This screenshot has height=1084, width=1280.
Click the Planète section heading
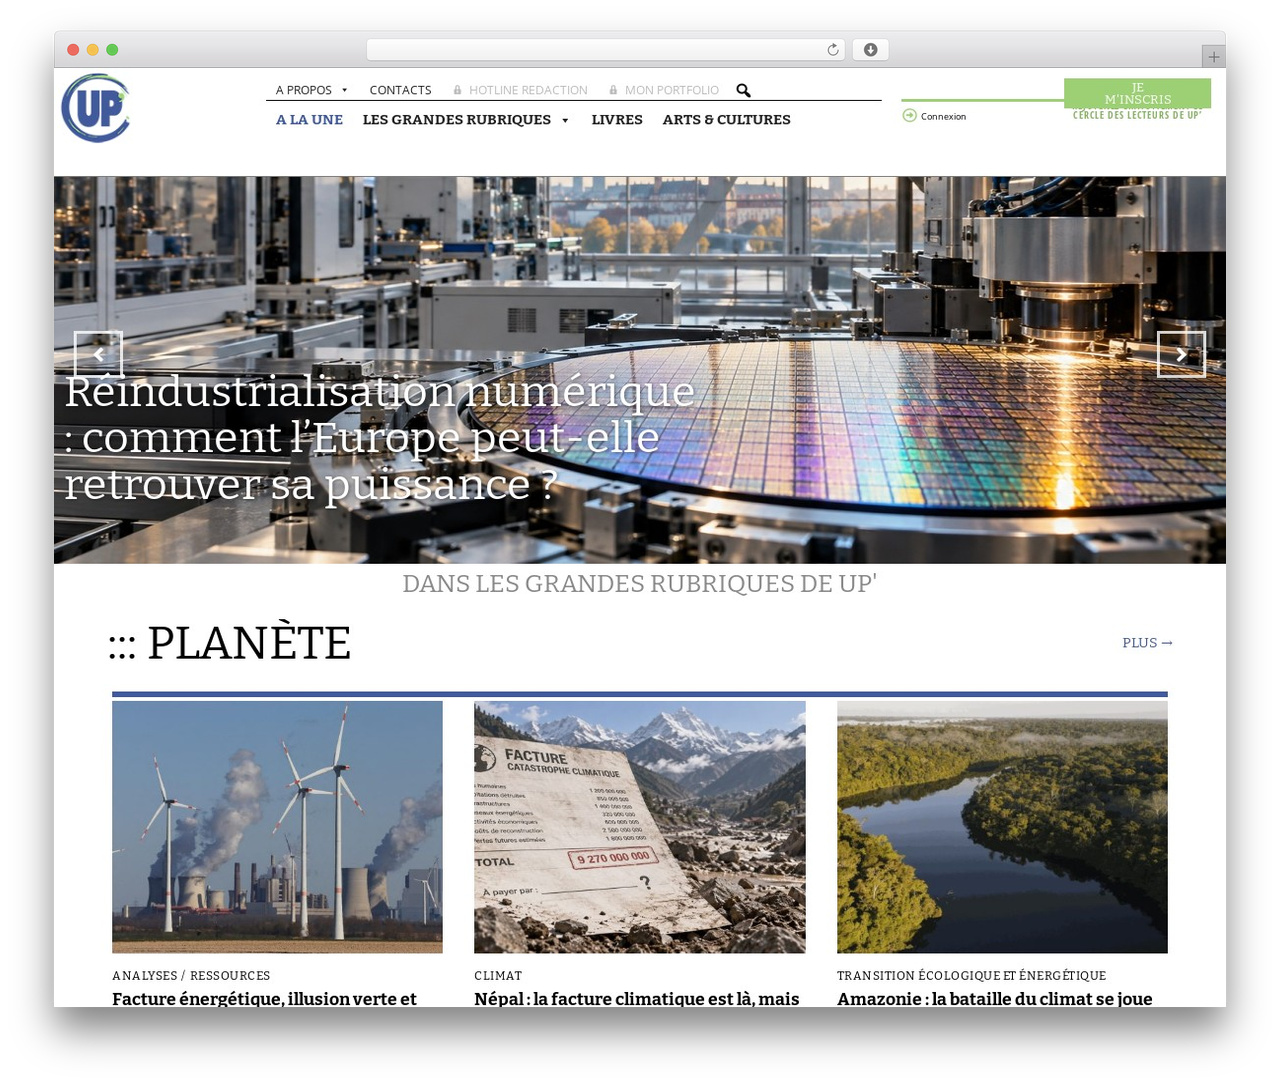[x=230, y=643]
